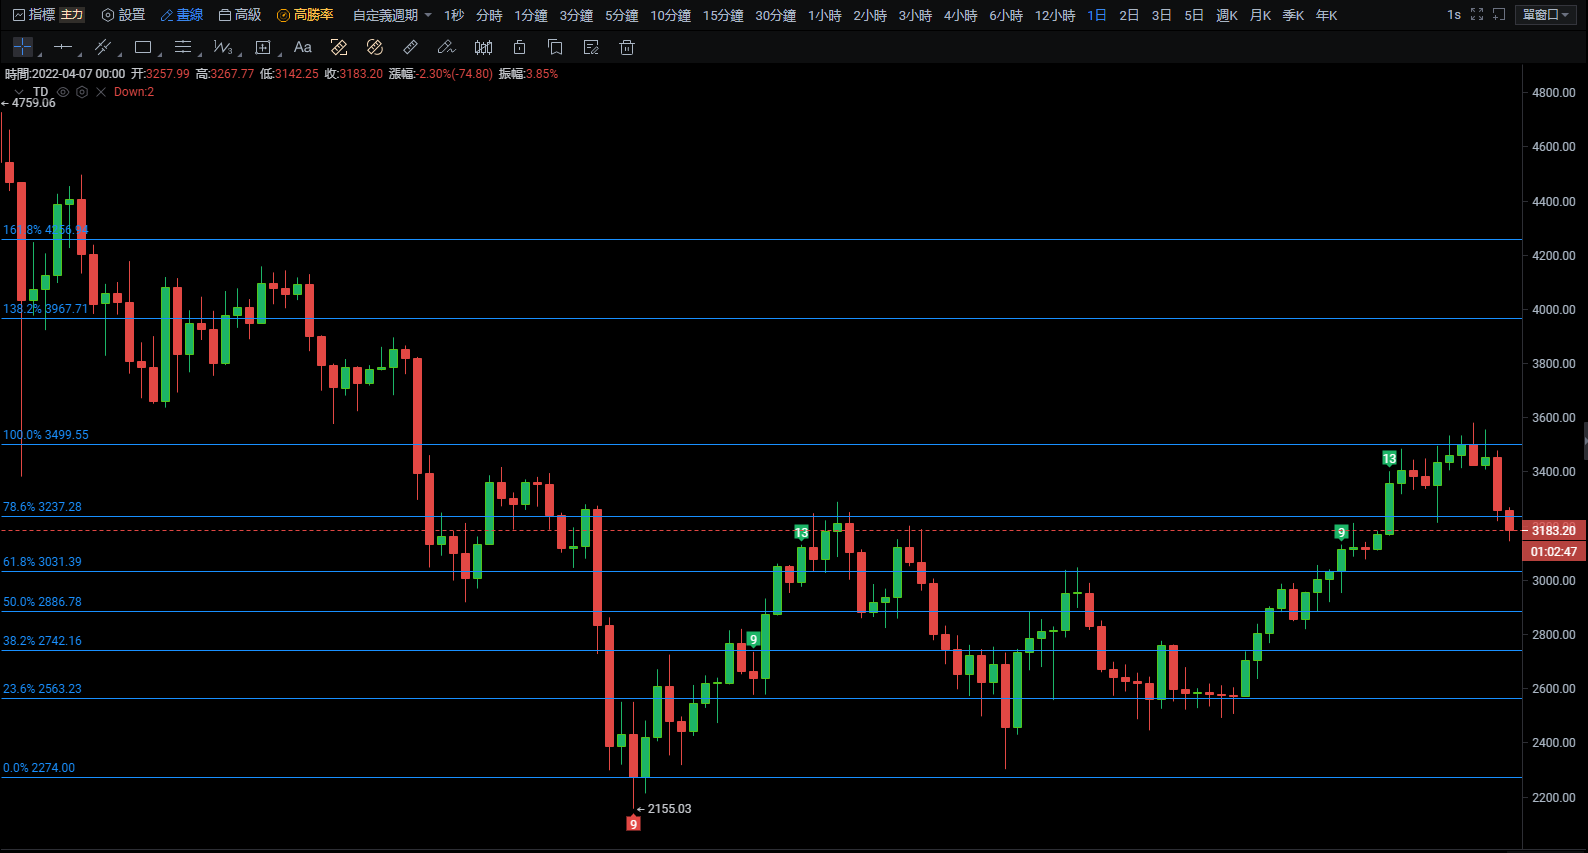This screenshot has height=853, width=1588.
Task: Click the edit drawings list icon
Action: pos(591,47)
